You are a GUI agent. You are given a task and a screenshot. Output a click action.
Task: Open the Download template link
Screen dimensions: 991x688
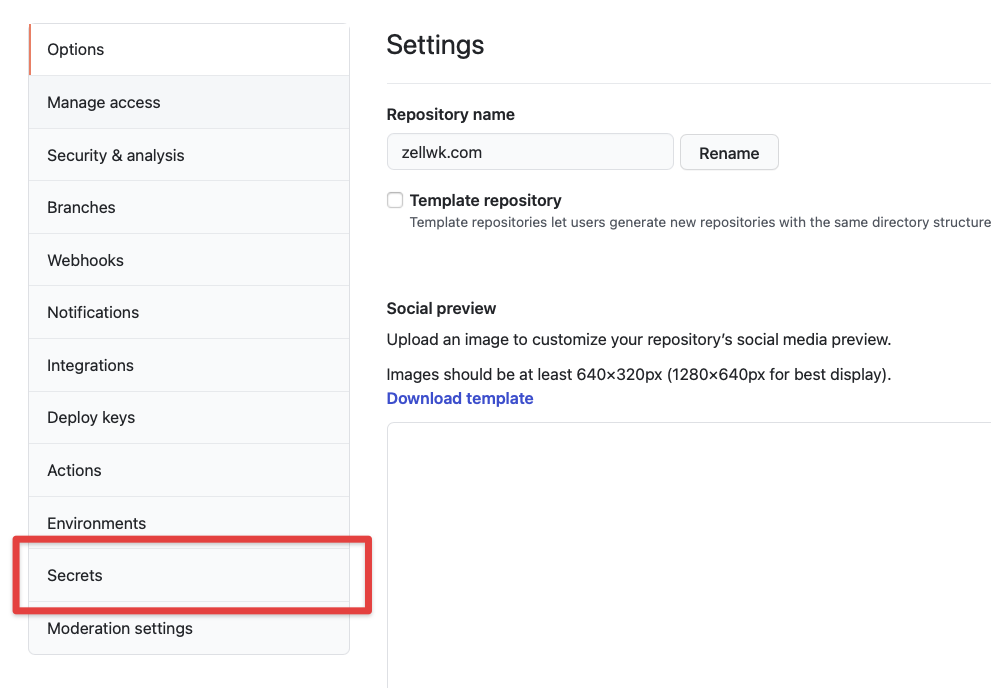pyautogui.click(x=460, y=398)
